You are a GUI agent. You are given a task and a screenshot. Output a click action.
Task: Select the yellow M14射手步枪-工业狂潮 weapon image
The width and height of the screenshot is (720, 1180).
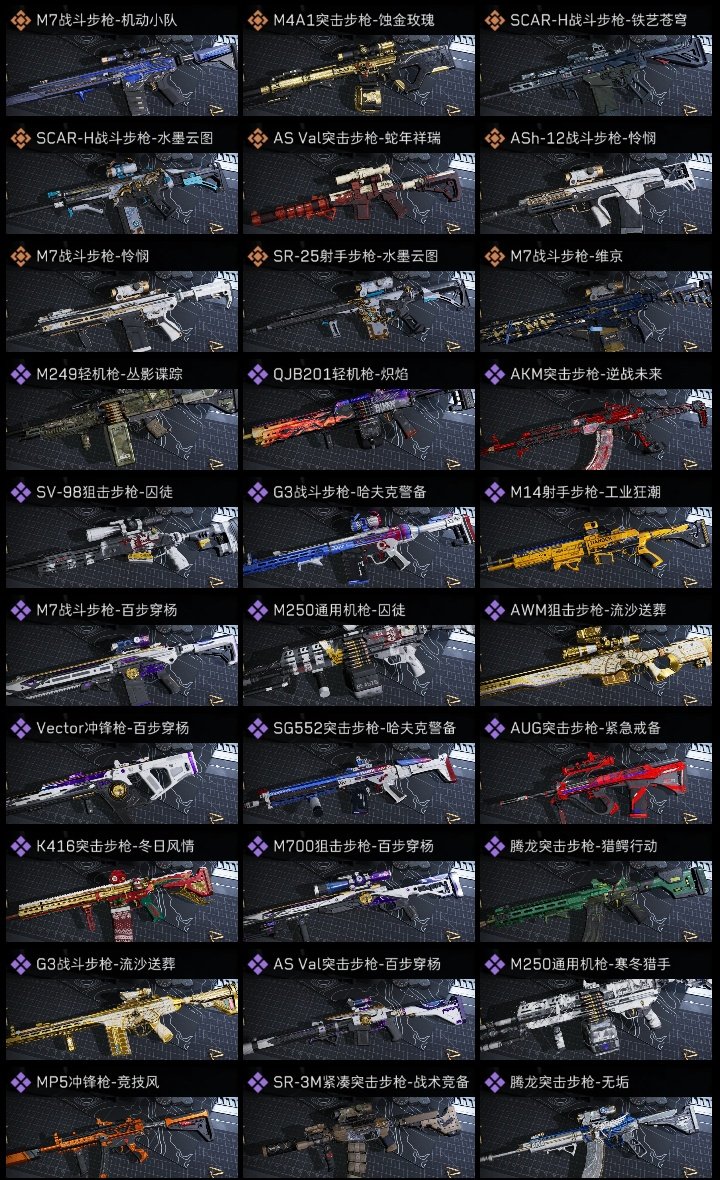[596, 547]
